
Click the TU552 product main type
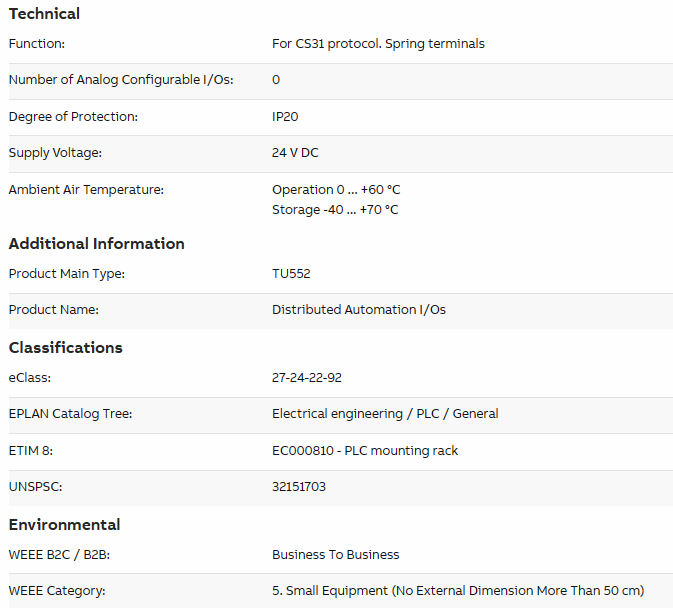click(291, 274)
